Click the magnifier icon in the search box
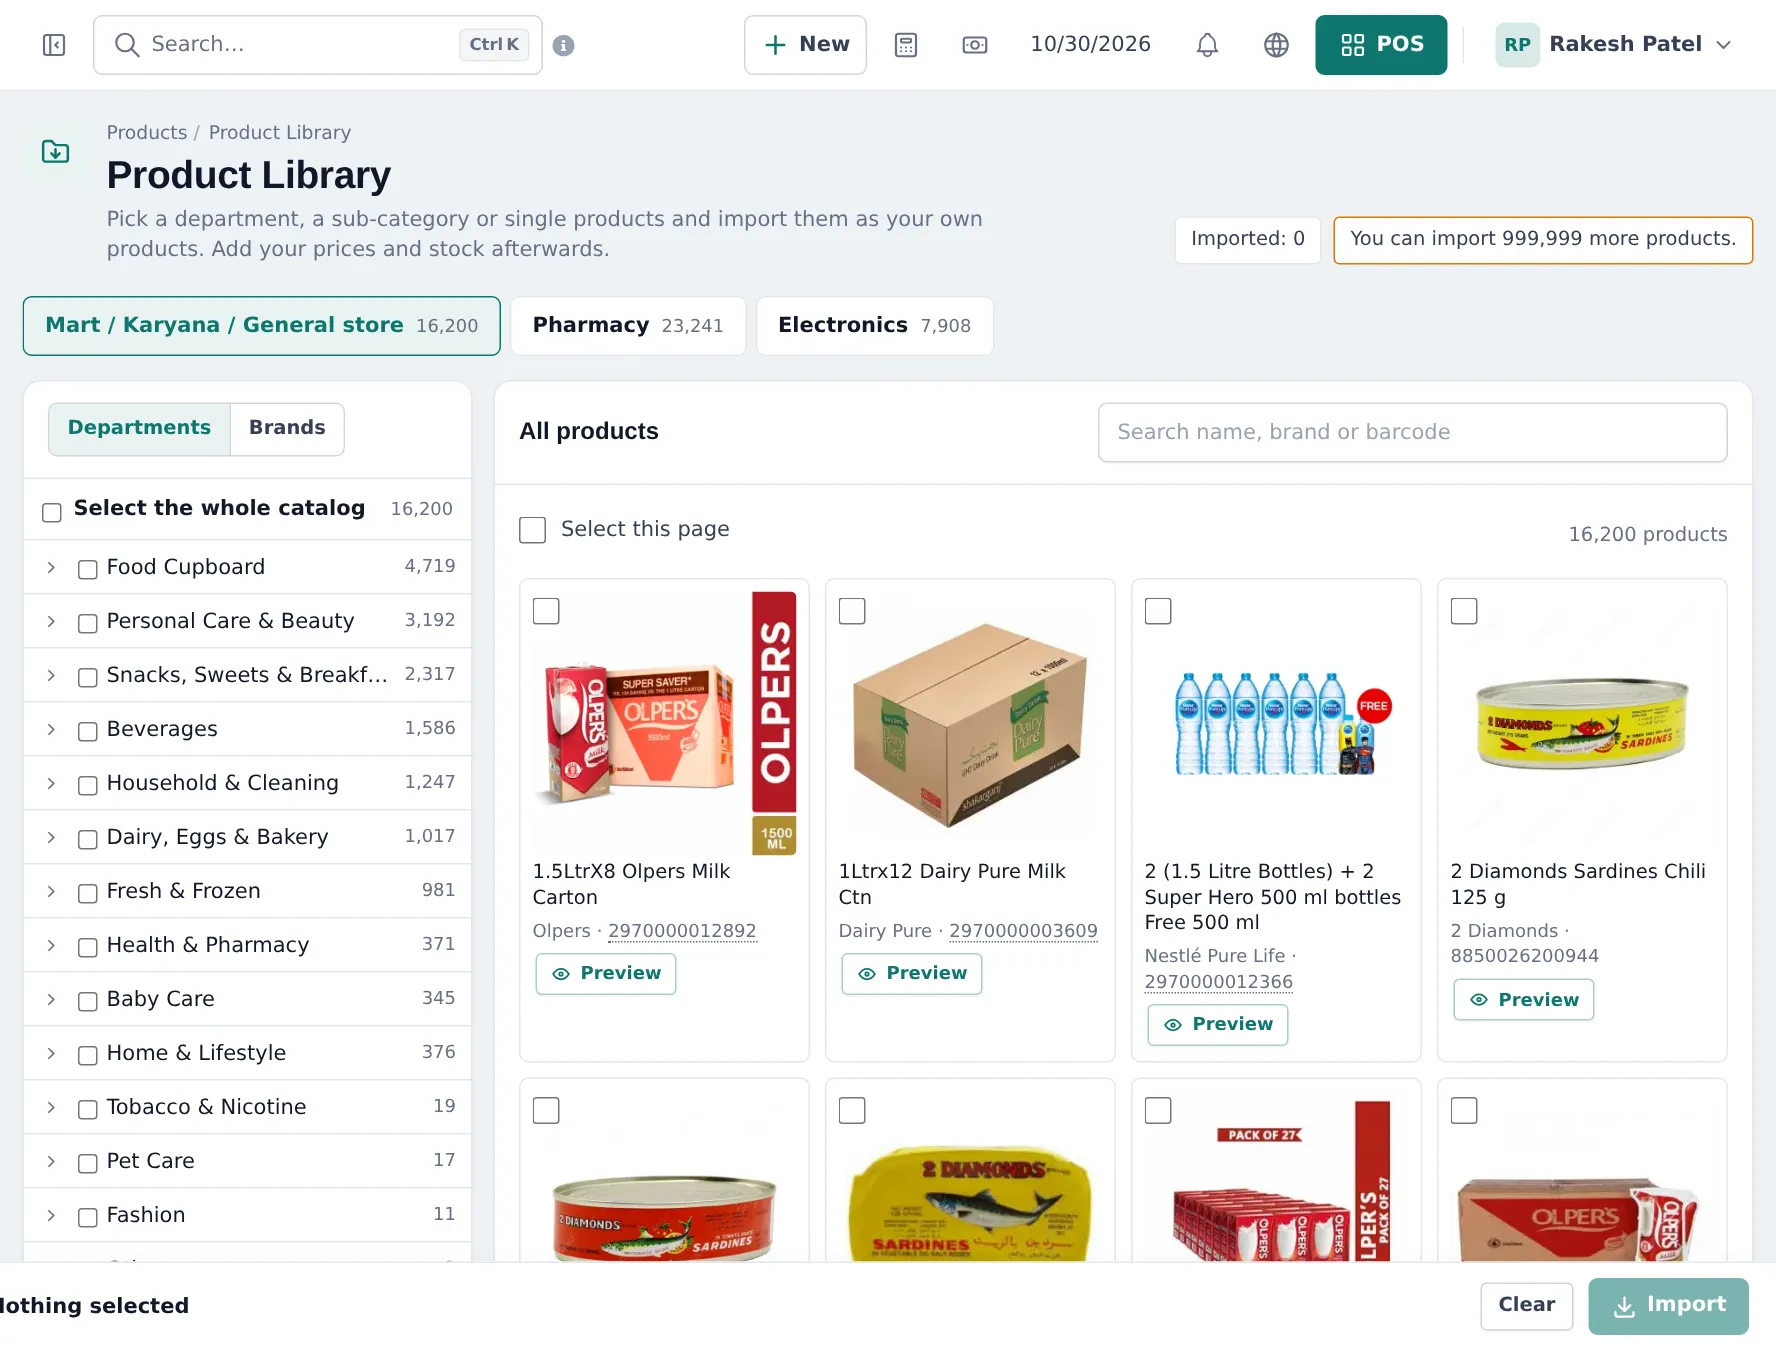The image size is (1776, 1350). 127,45
